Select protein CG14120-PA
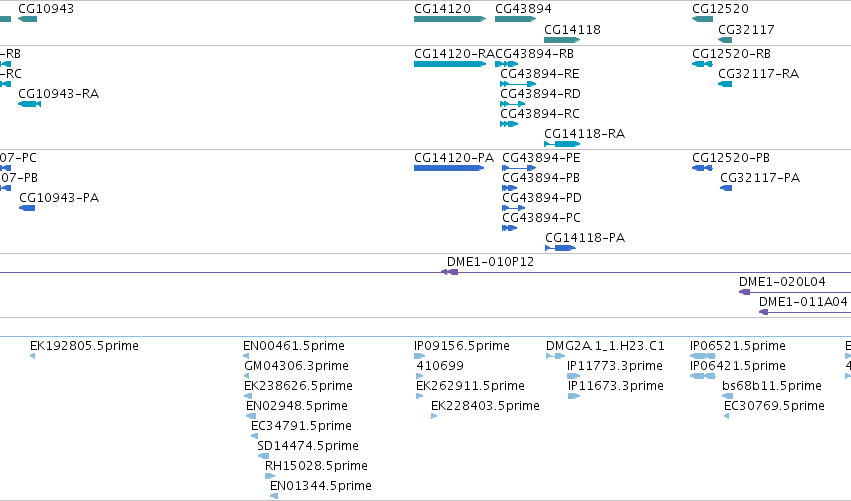Image resolution: width=851 pixels, height=501 pixels. point(454,158)
